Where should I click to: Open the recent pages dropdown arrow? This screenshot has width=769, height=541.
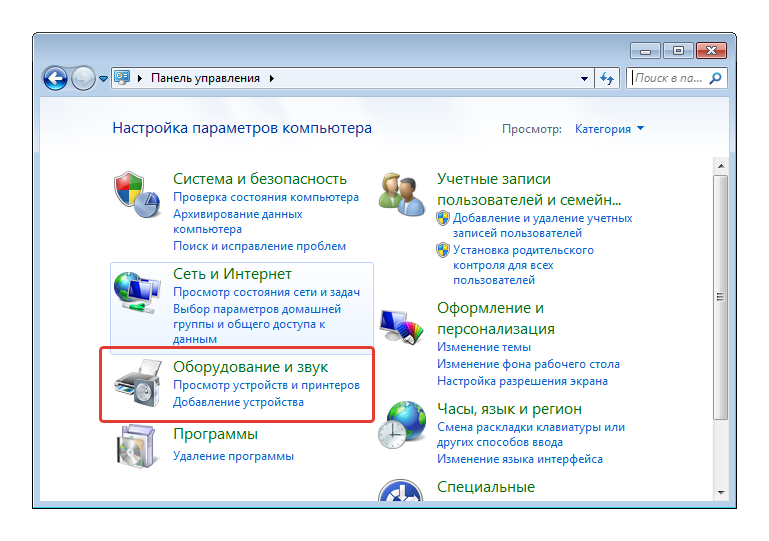click(x=103, y=78)
